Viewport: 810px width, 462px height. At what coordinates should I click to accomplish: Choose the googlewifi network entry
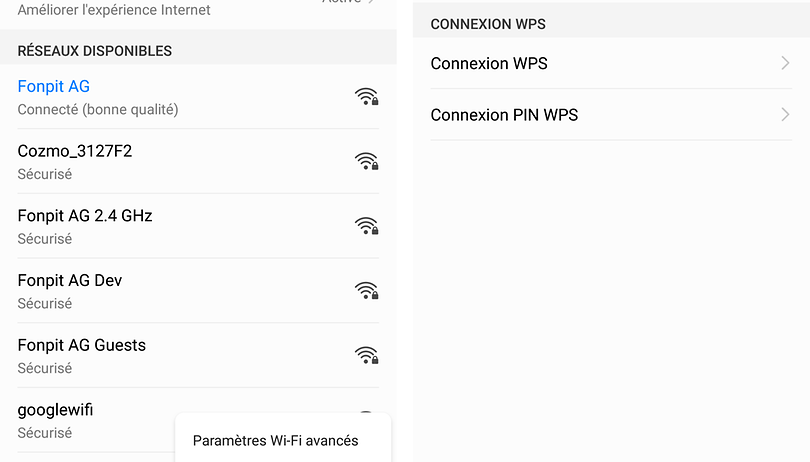[88, 420]
